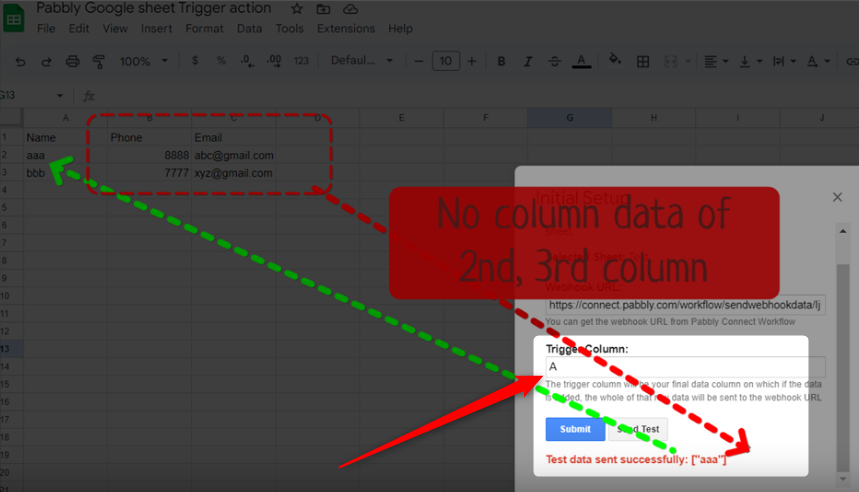Open more number formats 123
Screen dimensions: 859x492
301,61
